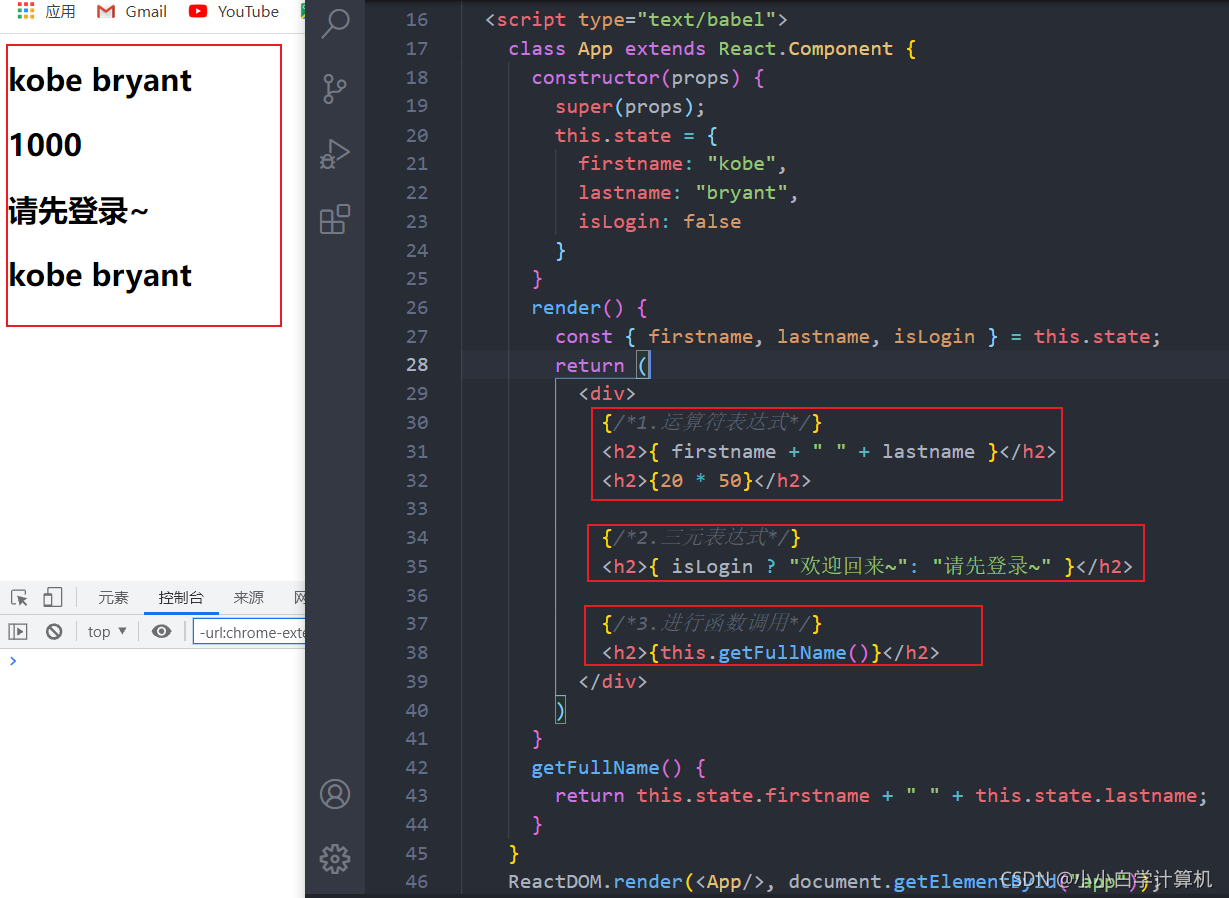Click 'this.state = {' in the code
Screen dimensions: 1229x898
point(636,135)
